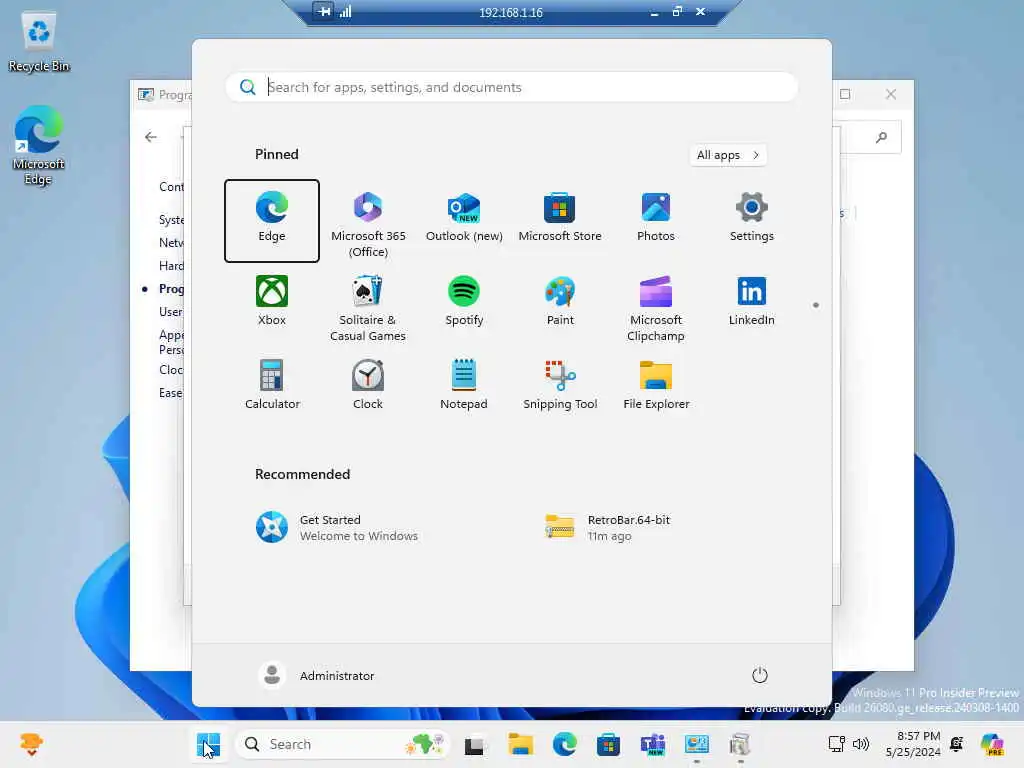
Task: Open the power options button
Action: [760, 675]
